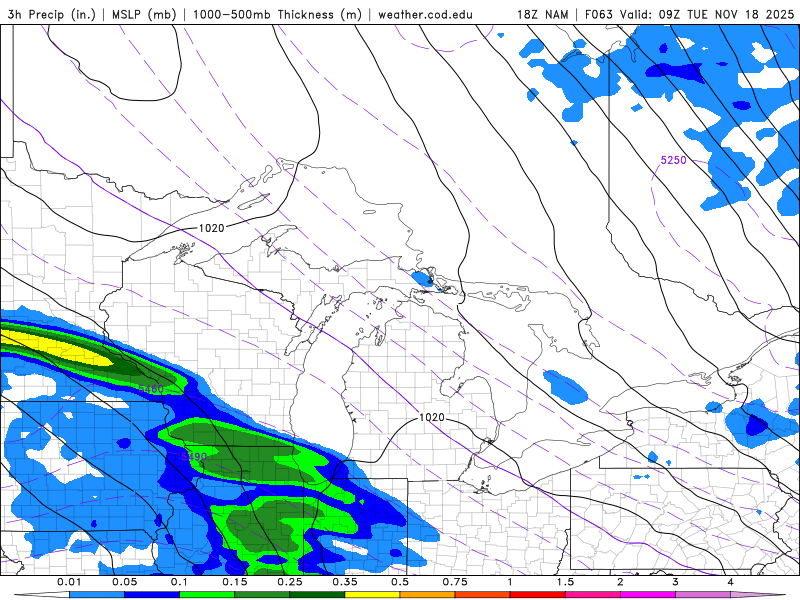Click the 1020 isobar label in southern Michigan
This screenshot has height=600, width=800.
432,417
